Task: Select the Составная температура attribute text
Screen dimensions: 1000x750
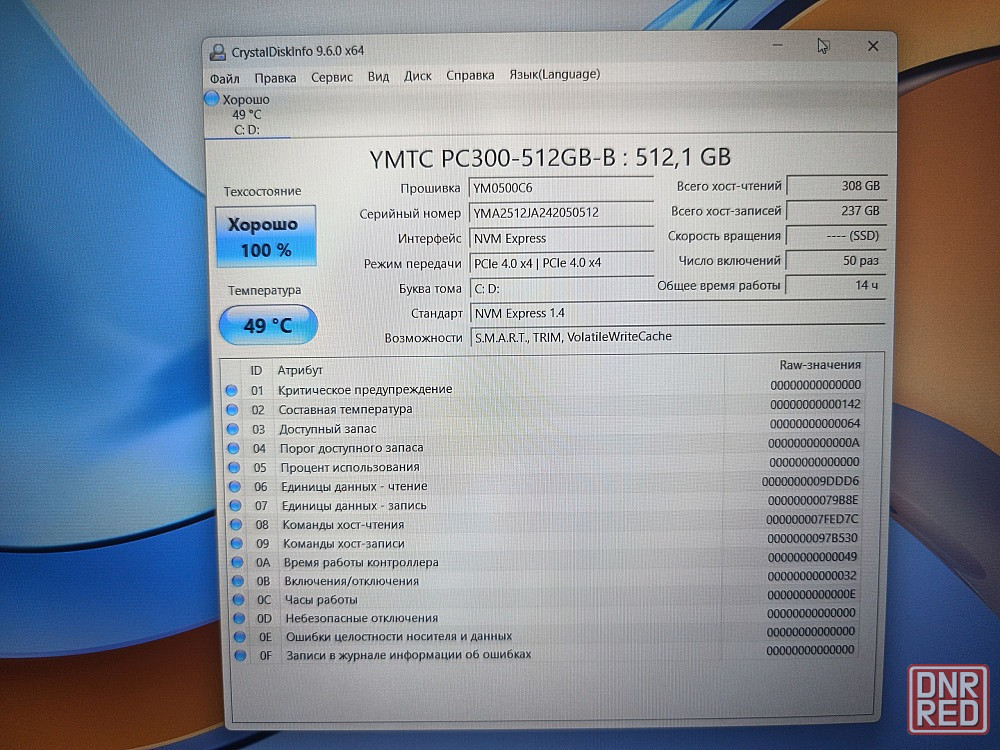Action: point(345,409)
